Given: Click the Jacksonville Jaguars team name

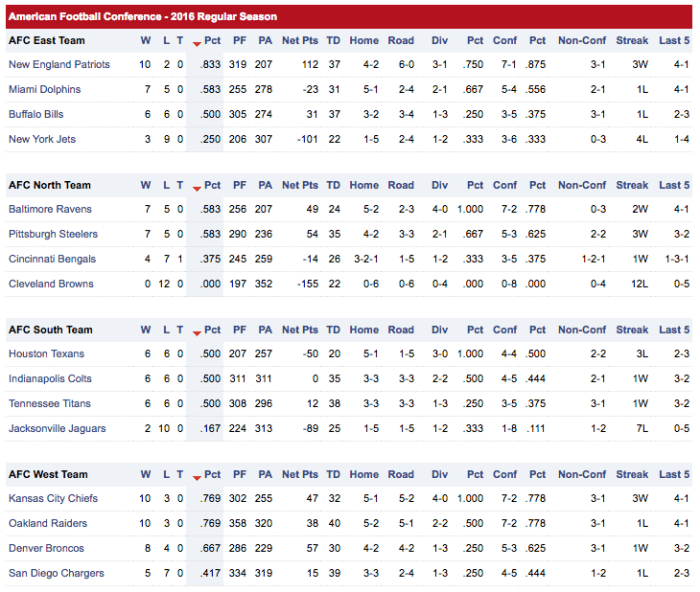Looking at the screenshot, I should pyautogui.click(x=55, y=429).
